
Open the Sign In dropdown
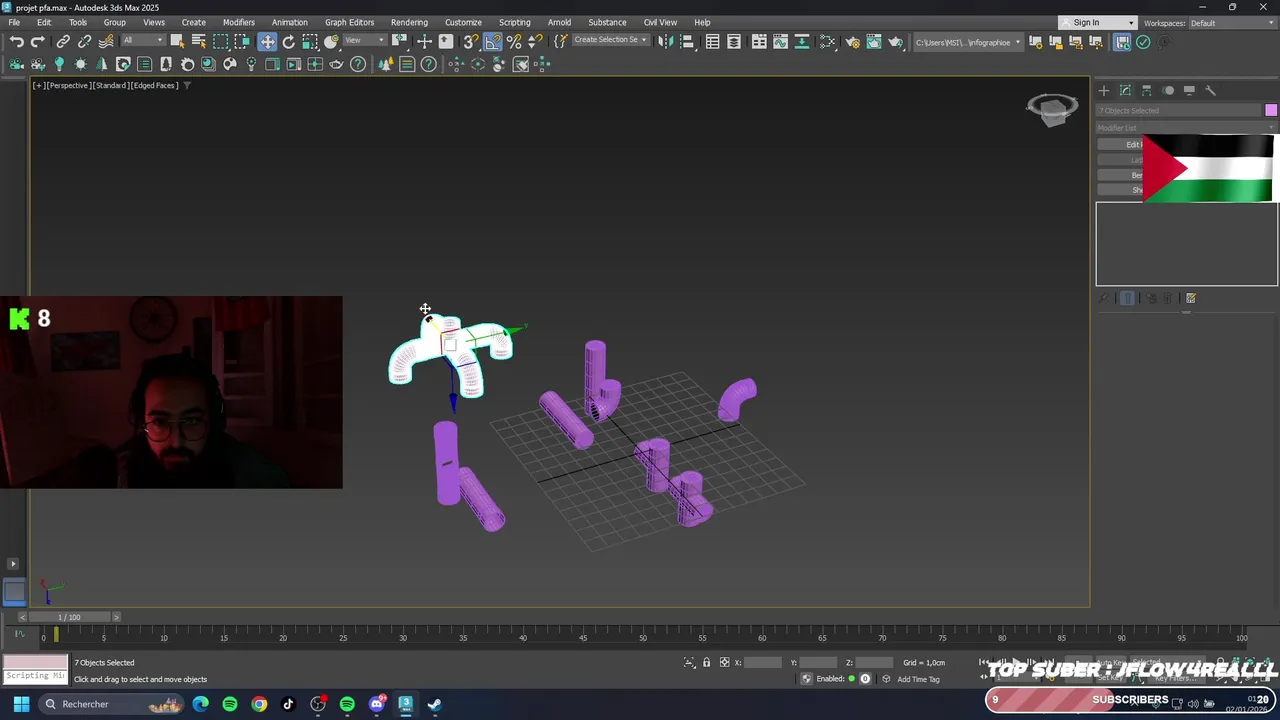(x=1097, y=23)
